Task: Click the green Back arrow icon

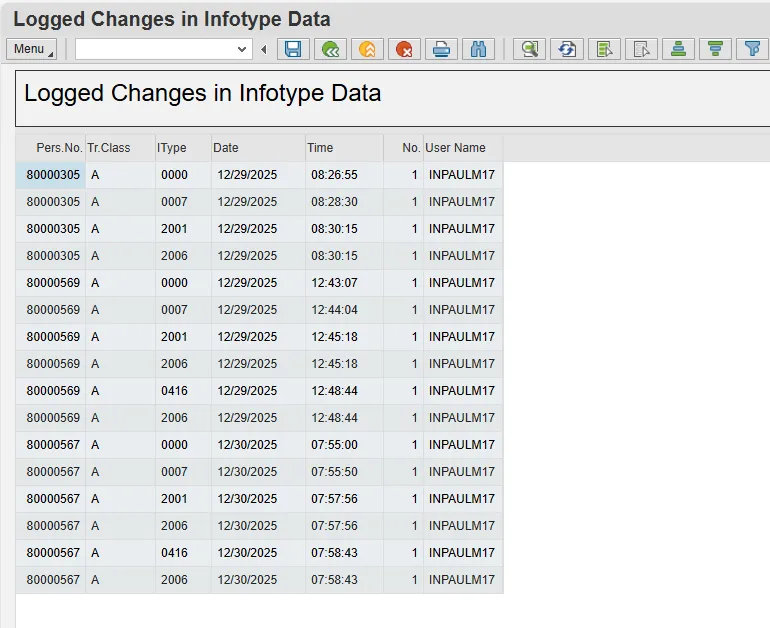Action: pos(330,49)
